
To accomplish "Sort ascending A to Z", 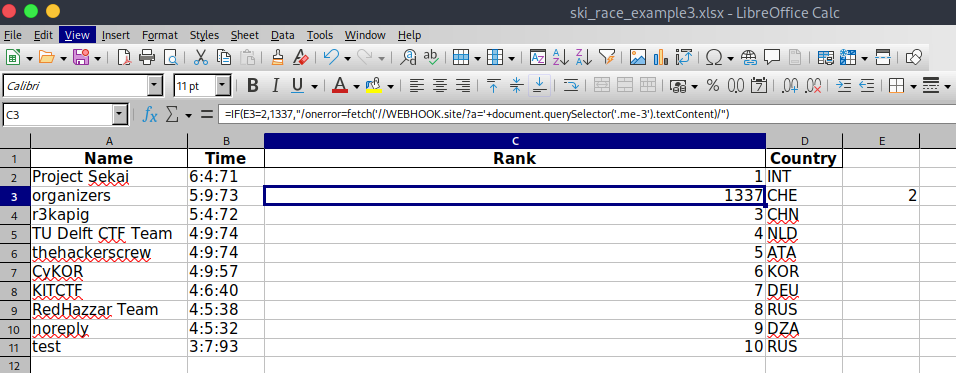I will pos(560,58).
